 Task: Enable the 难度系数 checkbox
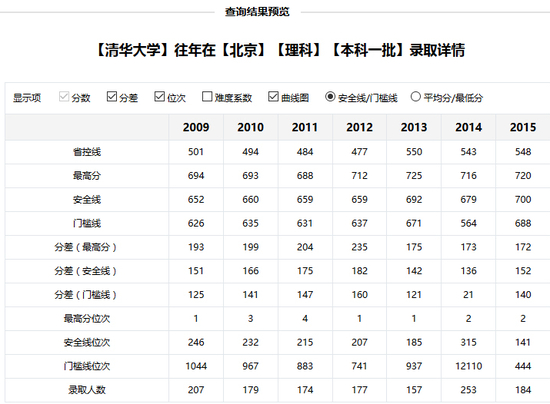click(x=207, y=96)
